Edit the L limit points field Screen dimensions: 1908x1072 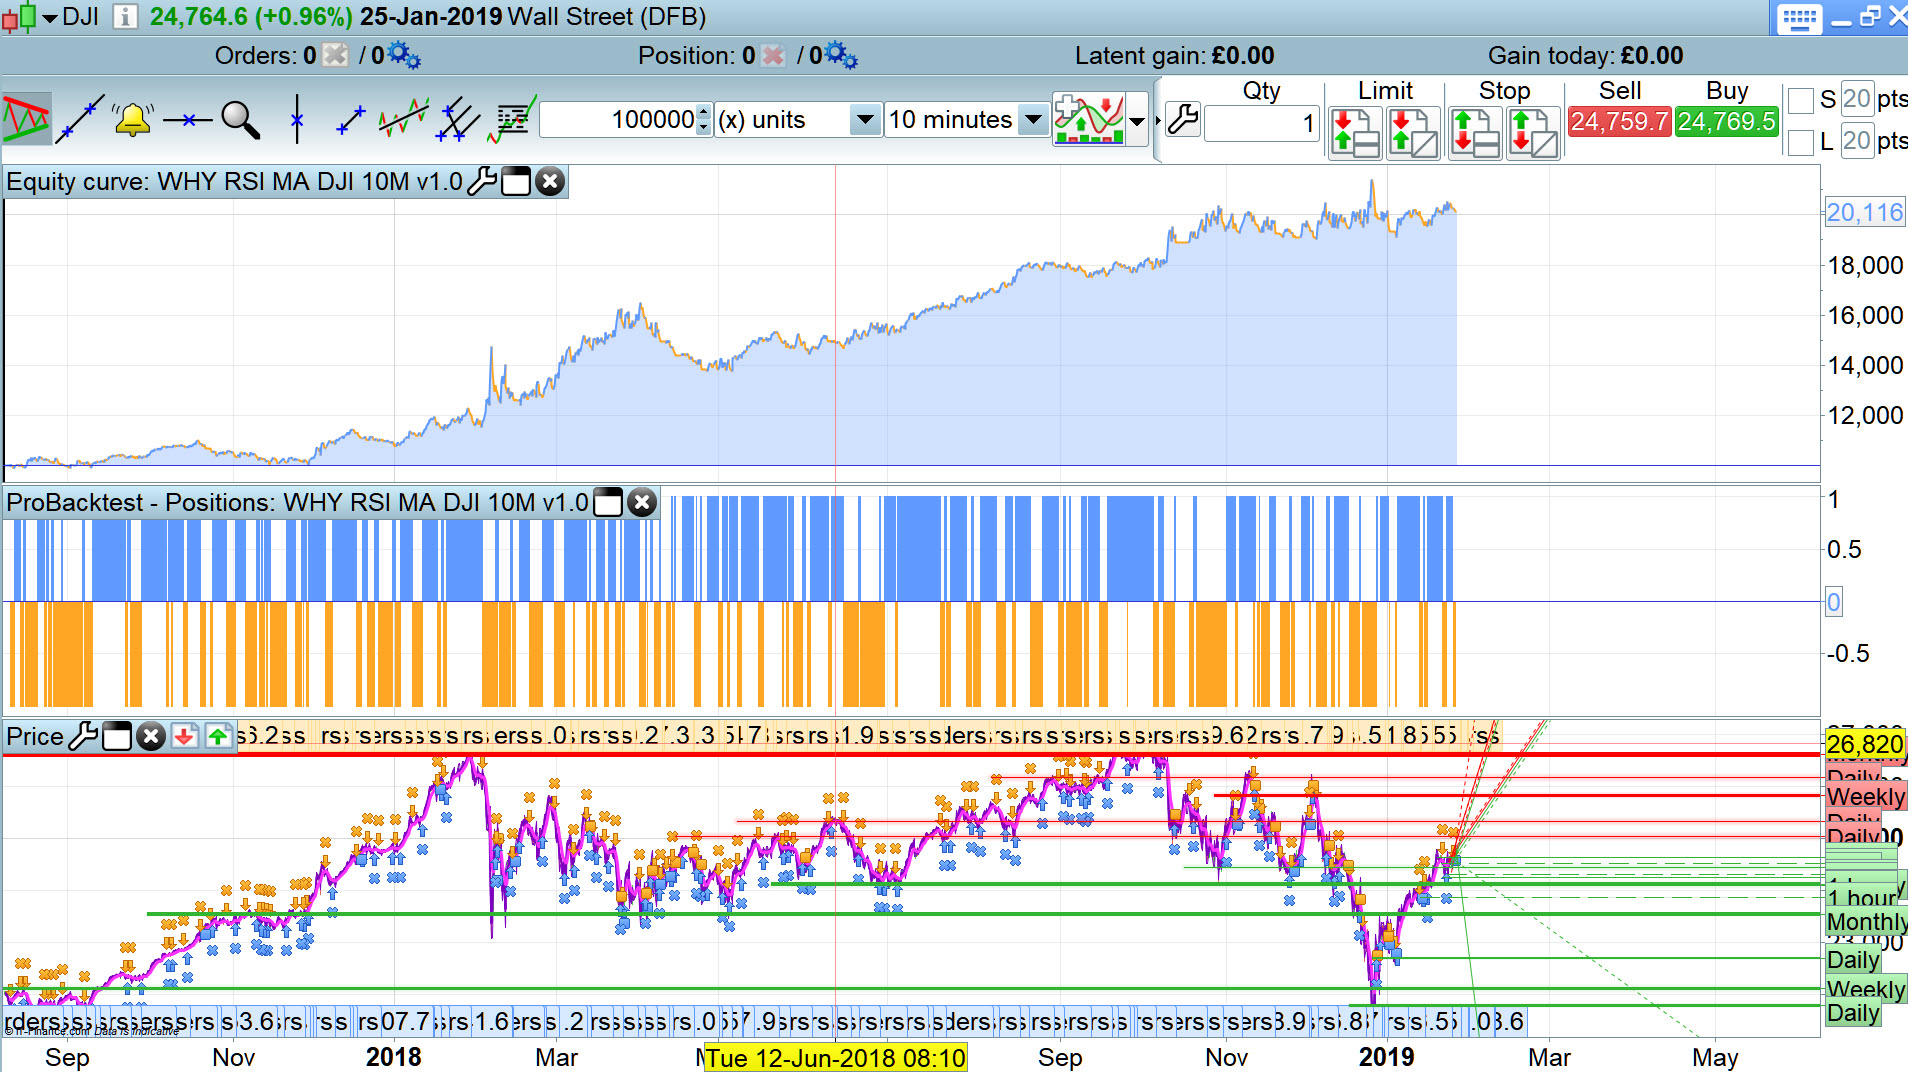point(1857,140)
